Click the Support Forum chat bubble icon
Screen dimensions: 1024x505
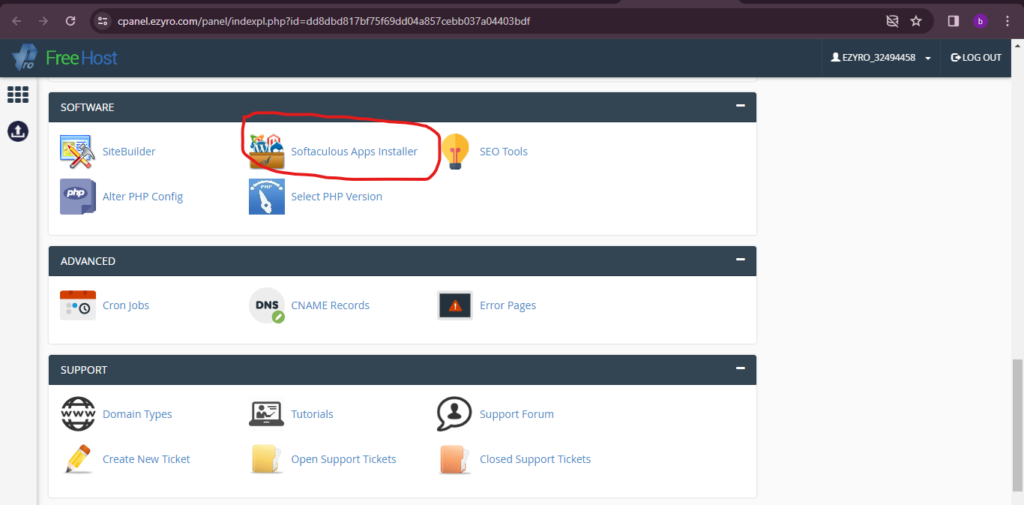pyautogui.click(x=455, y=414)
